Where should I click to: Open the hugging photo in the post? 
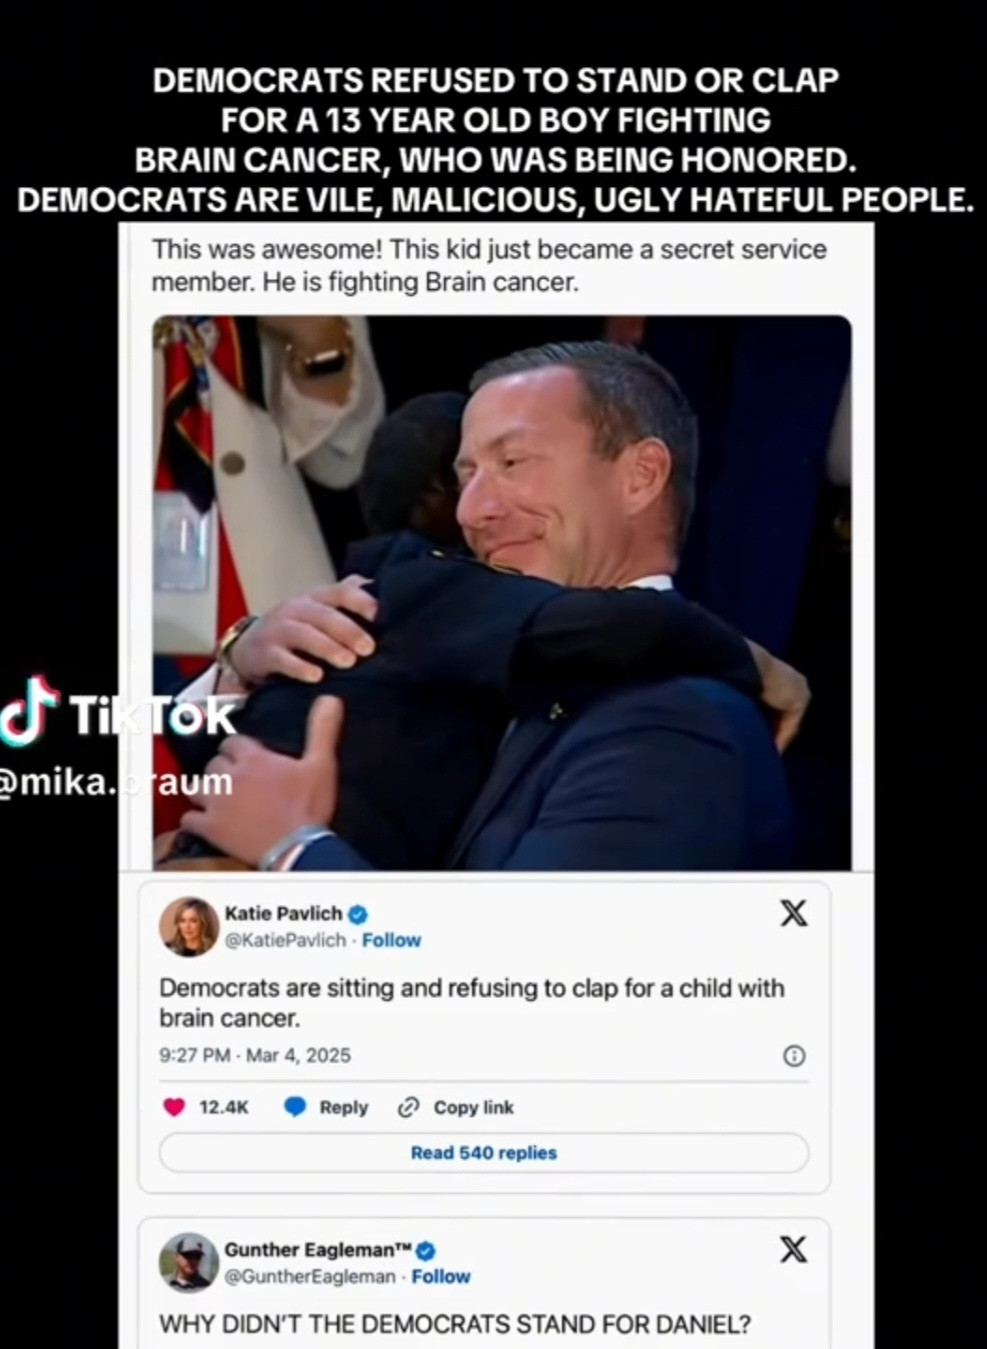502,592
